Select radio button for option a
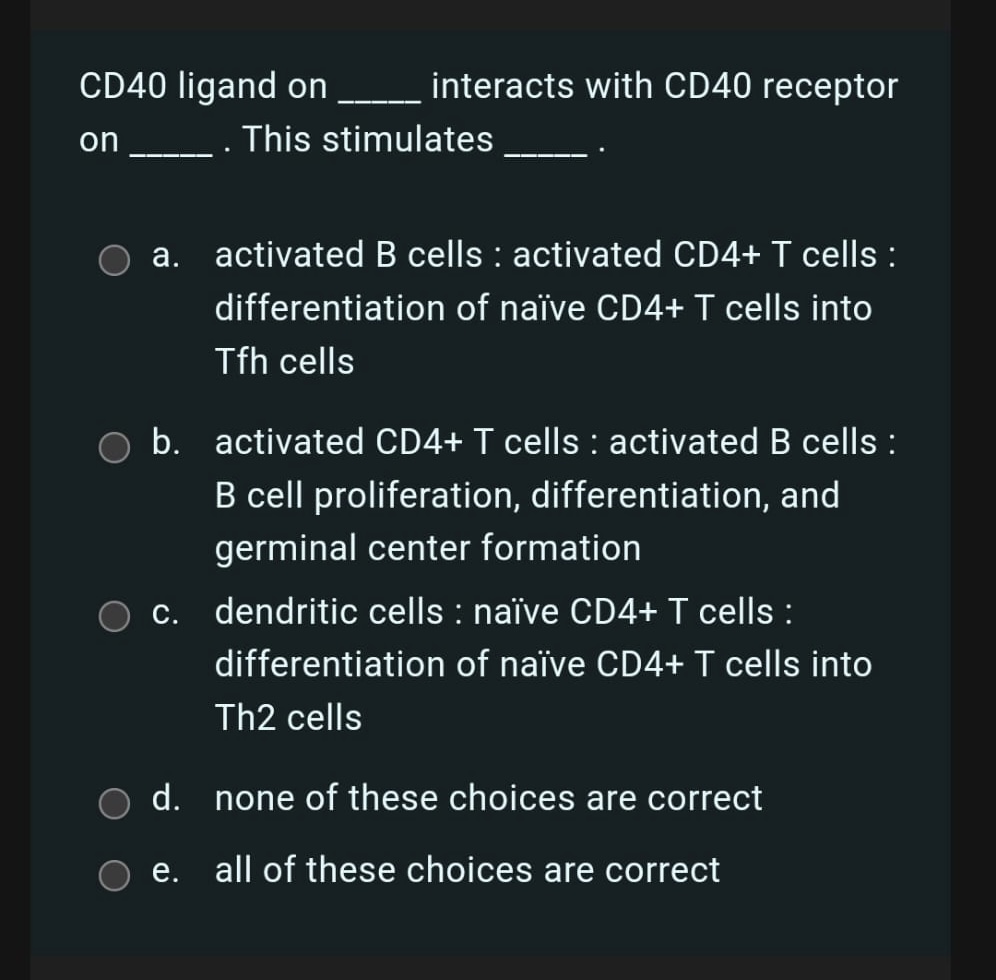 pyautogui.click(x=113, y=260)
